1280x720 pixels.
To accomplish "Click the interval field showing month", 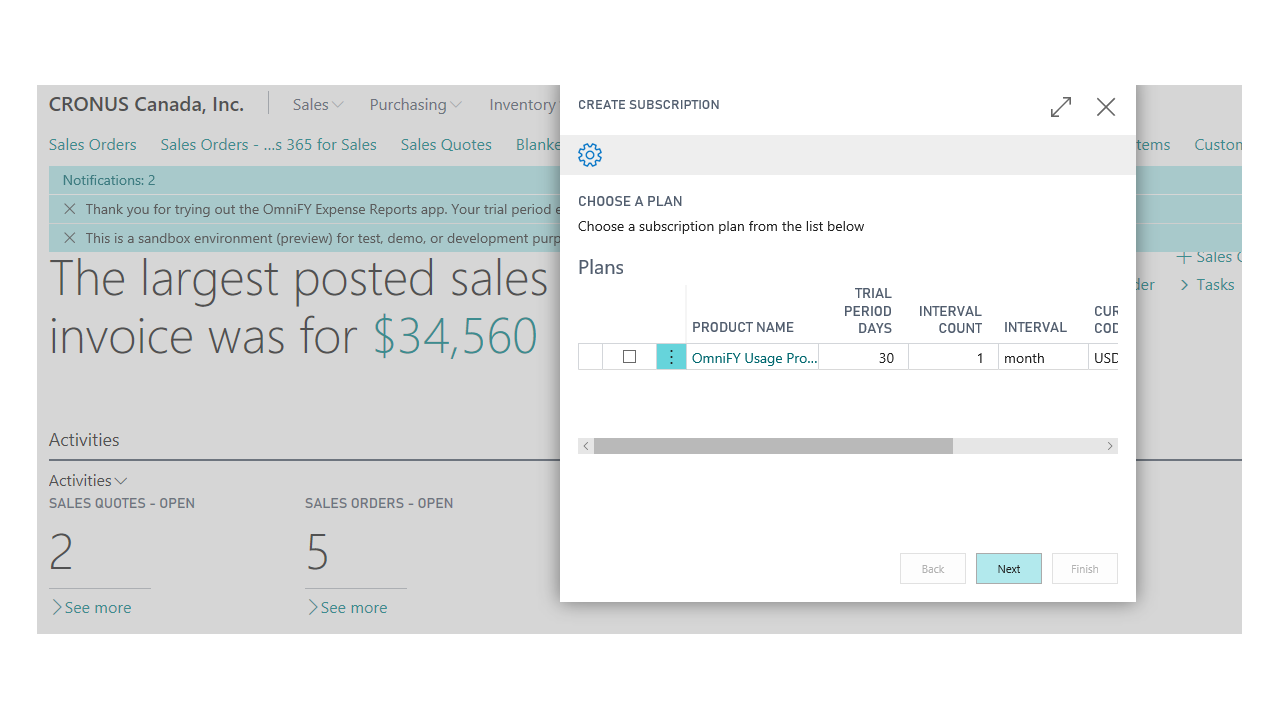I will pos(1042,358).
